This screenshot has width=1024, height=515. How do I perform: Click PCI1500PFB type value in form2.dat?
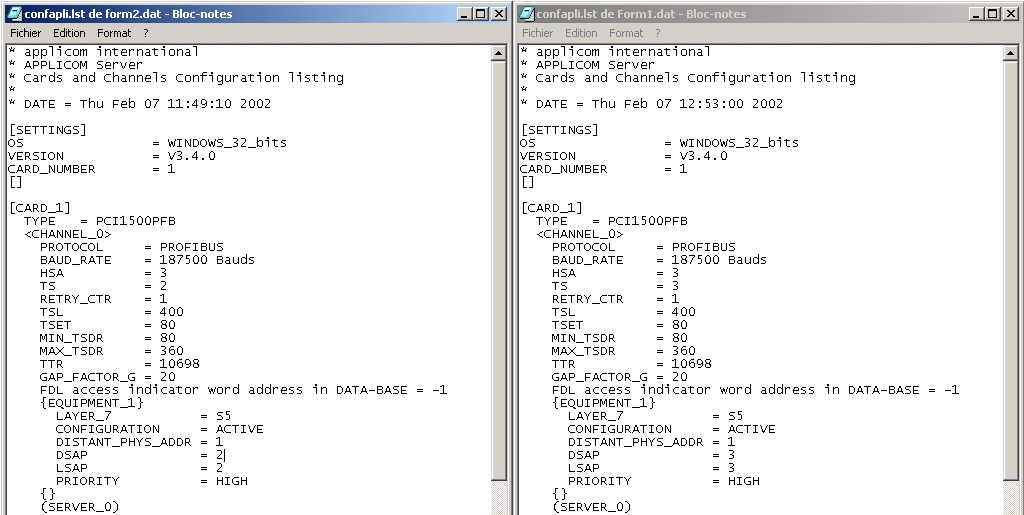click(136, 221)
